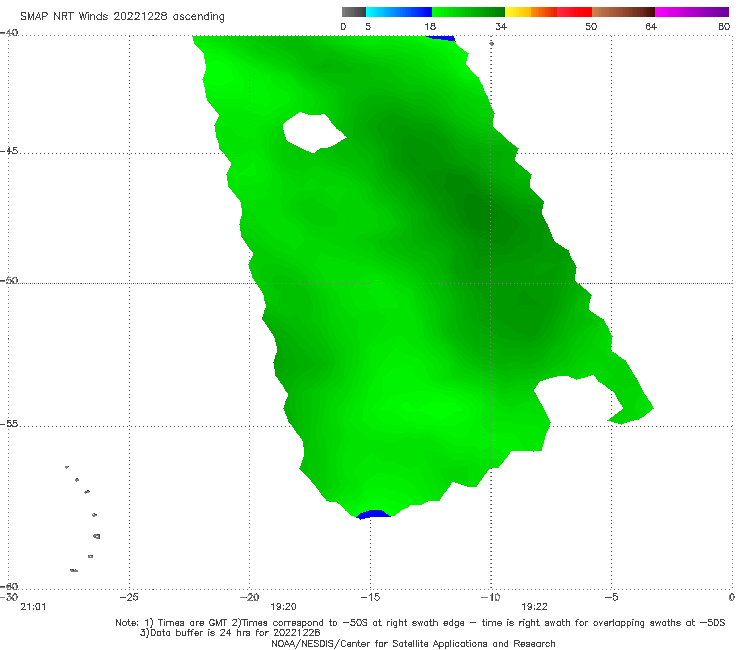
Task: Click the small island marker near -10 longitude top
Action: (491, 43)
